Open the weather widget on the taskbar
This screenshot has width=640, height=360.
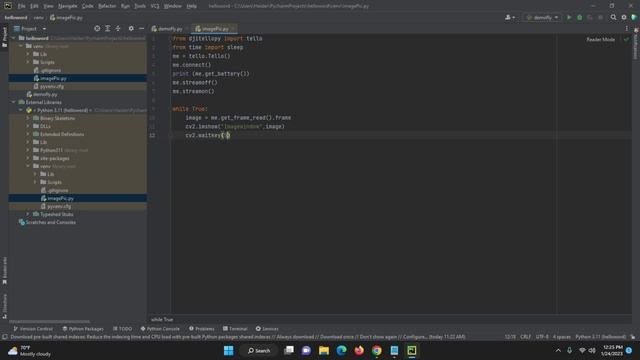(x=29, y=351)
